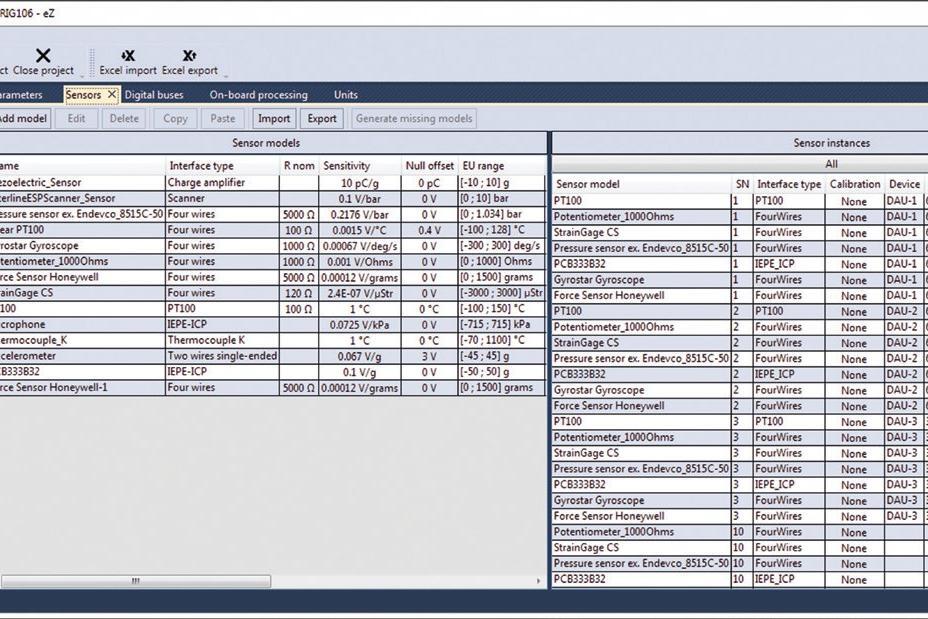Go to the Units tab

pyautogui.click(x=345, y=95)
